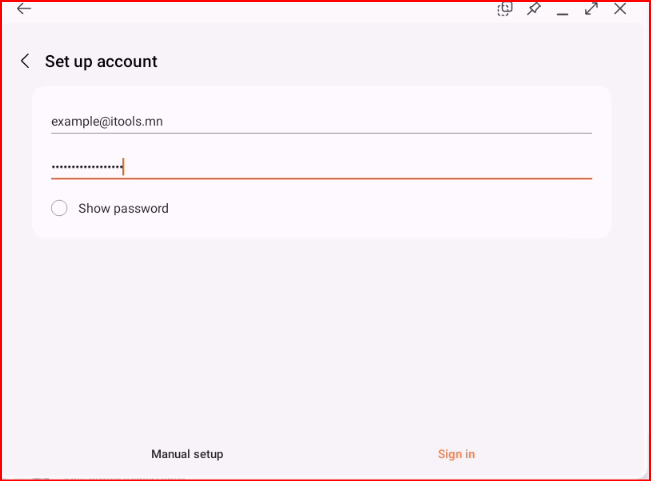Image resolution: width=651 pixels, height=481 pixels.
Task: Click inside the masked password field
Action: pyautogui.click(x=321, y=167)
